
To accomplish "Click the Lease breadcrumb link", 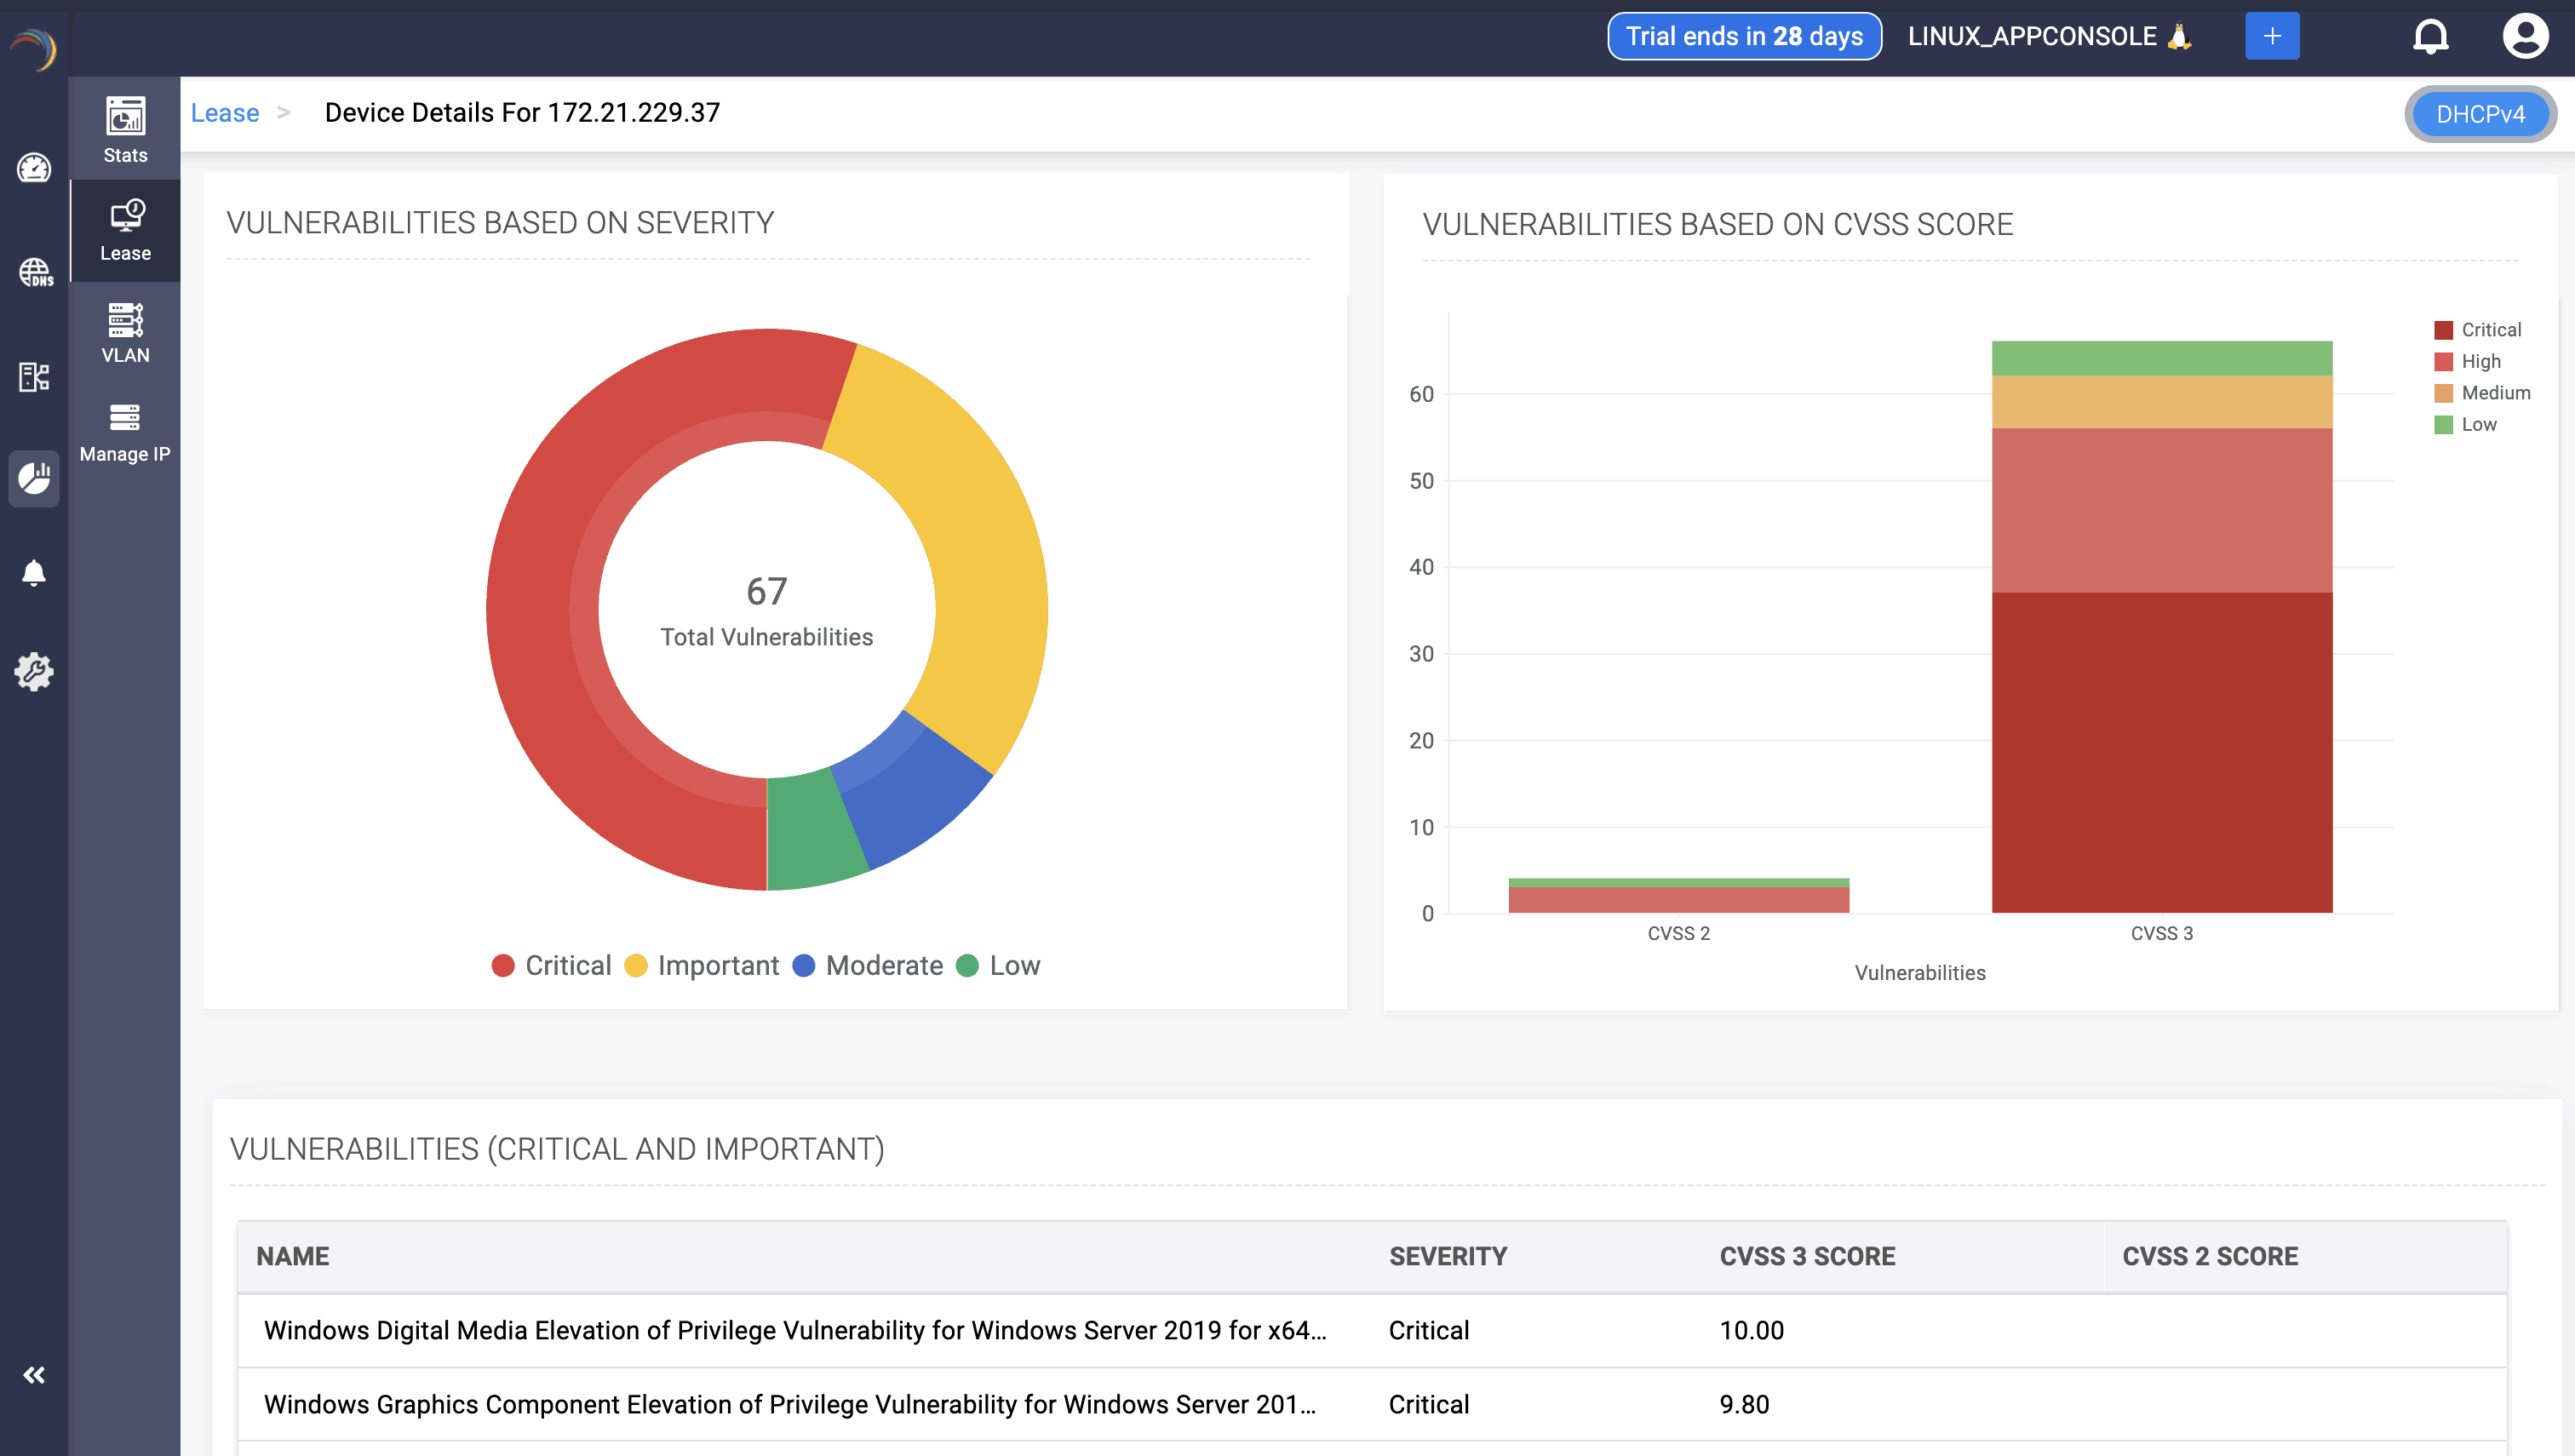I will click(225, 113).
